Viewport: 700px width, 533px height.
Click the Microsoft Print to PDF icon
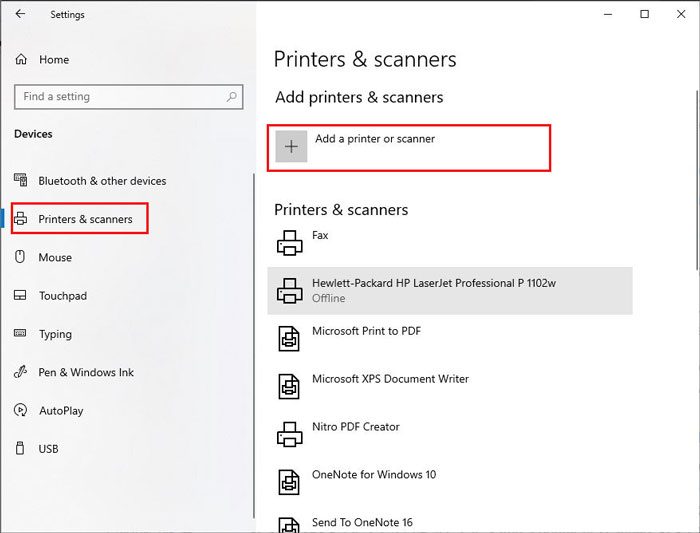[x=289, y=338]
